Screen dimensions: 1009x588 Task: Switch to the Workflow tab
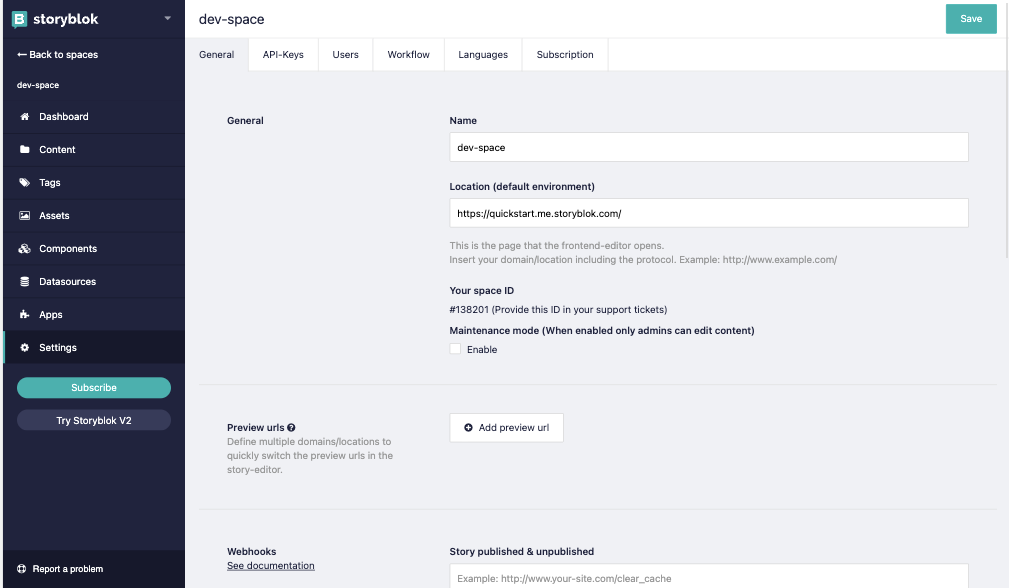pos(409,55)
